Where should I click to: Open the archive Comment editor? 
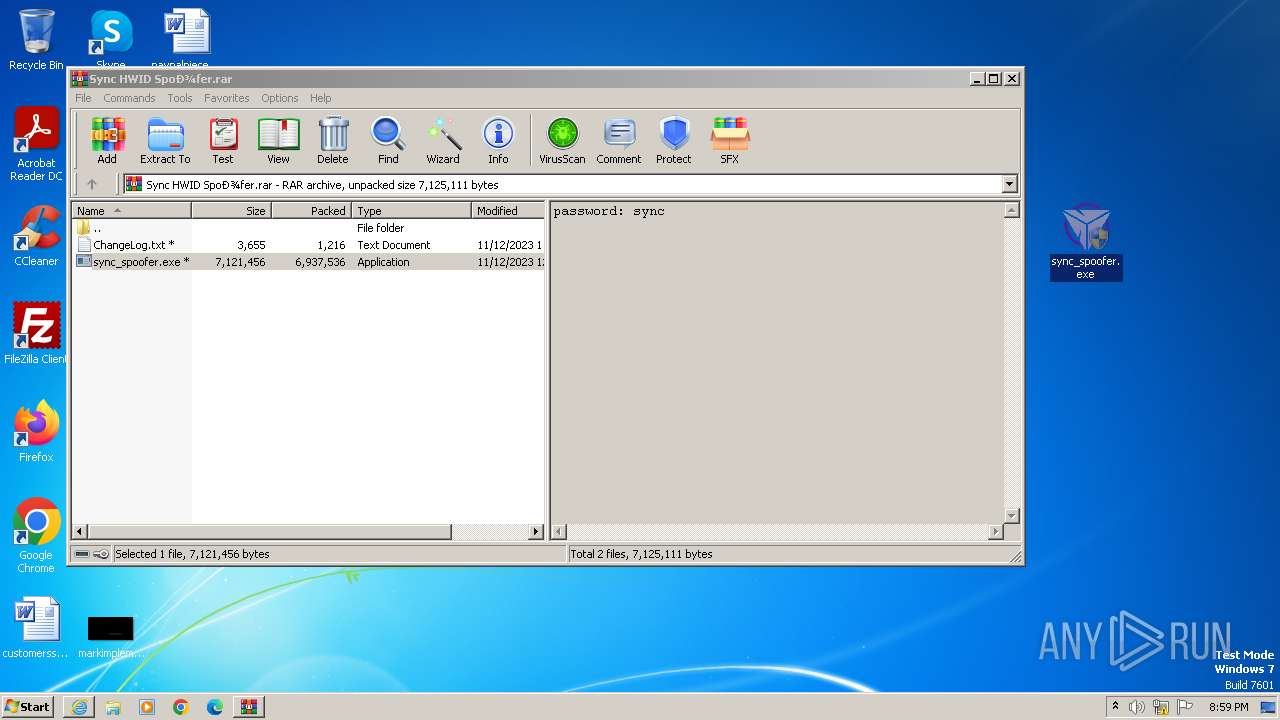click(x=619, y=140)
